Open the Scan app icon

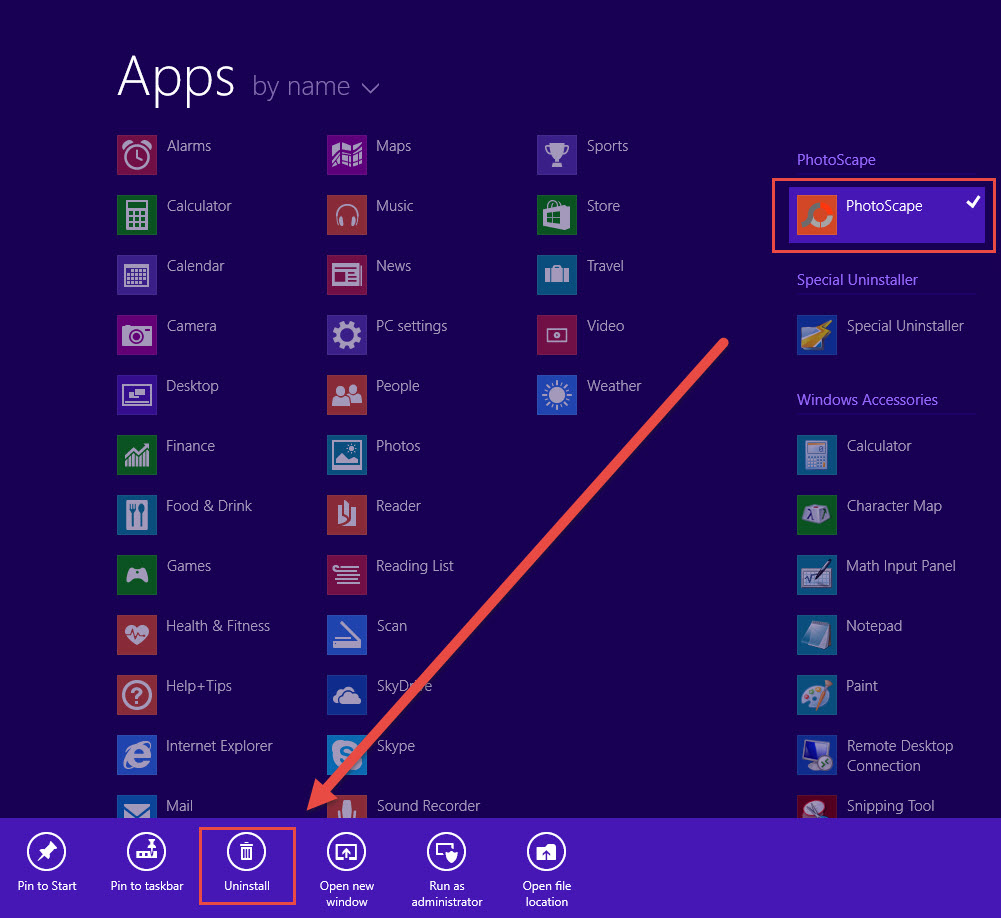click(x=347, y=635)
